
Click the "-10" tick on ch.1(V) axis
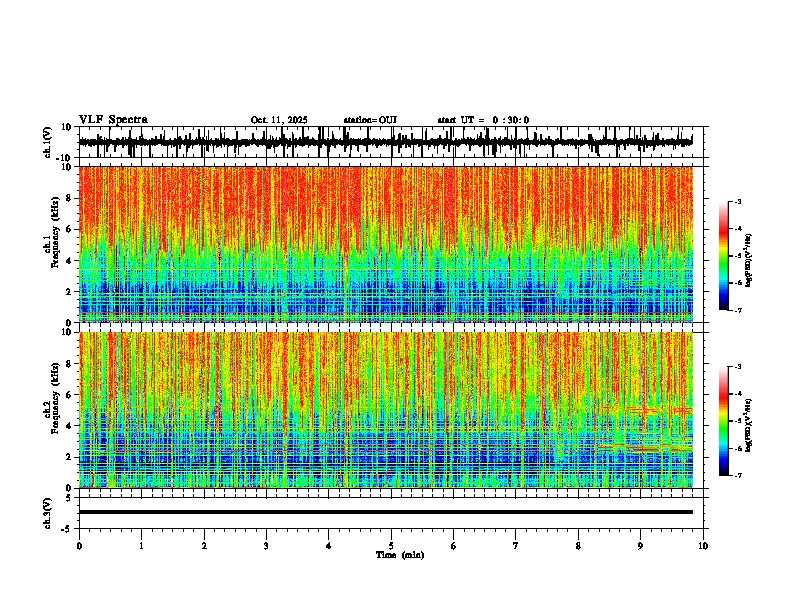pyautogui.click(x=65, y=158)
